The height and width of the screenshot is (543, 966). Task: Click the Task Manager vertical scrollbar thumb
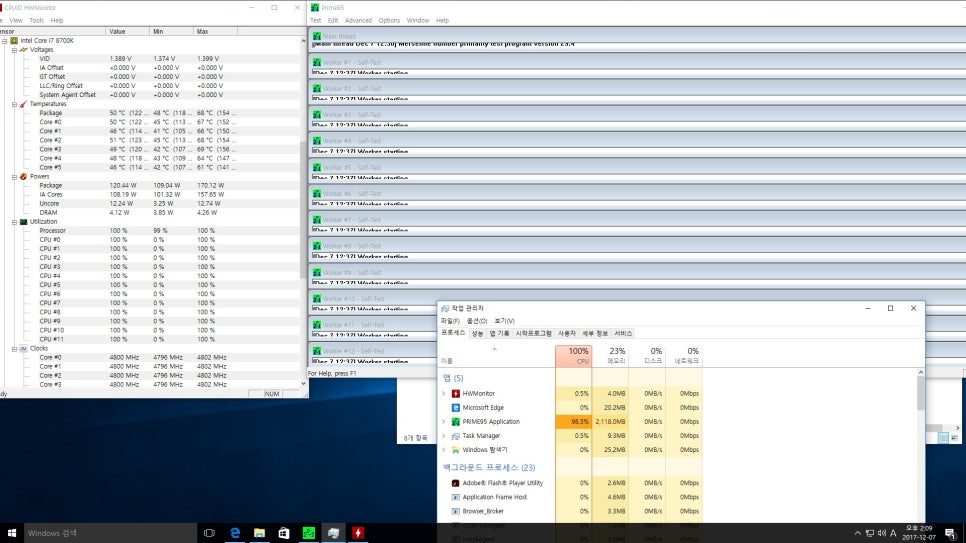[x=920, y=393]
